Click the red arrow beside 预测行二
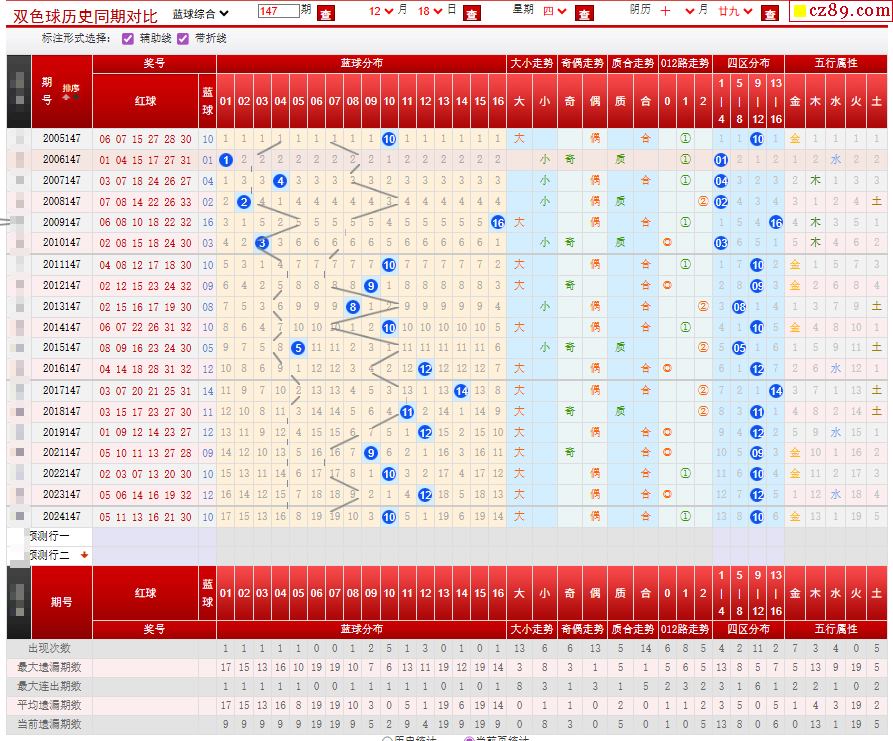This screenshot has height=741, width=893. click(x=84, y=555)
